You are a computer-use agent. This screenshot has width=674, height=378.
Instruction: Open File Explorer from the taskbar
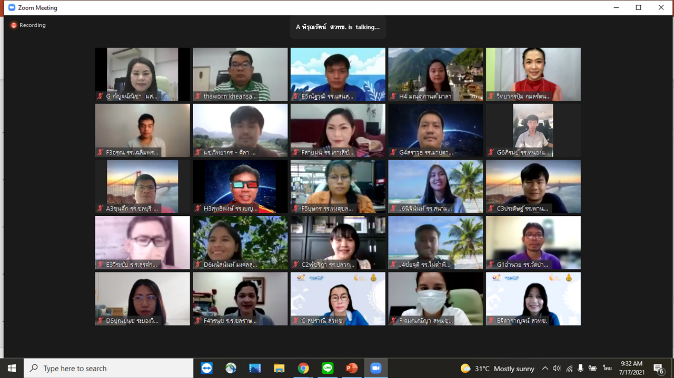279,368
